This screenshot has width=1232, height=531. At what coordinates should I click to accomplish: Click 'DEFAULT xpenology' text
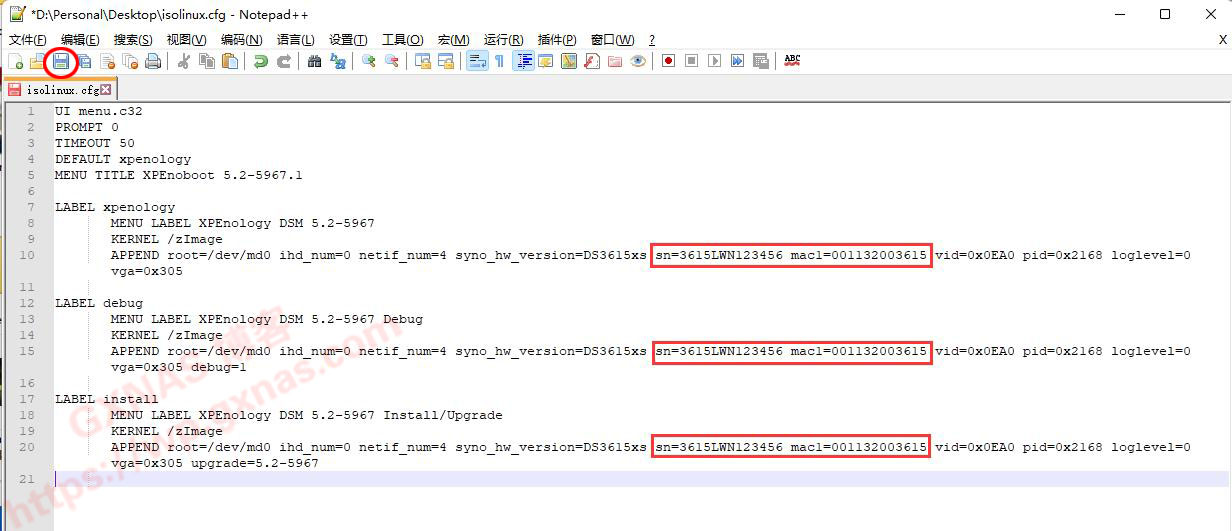[123, 159]
